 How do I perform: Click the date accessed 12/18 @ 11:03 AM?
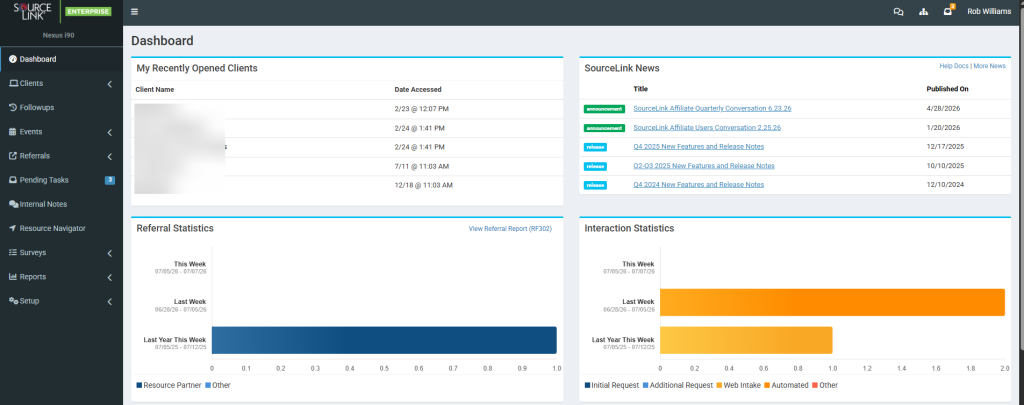coord(423,185)
